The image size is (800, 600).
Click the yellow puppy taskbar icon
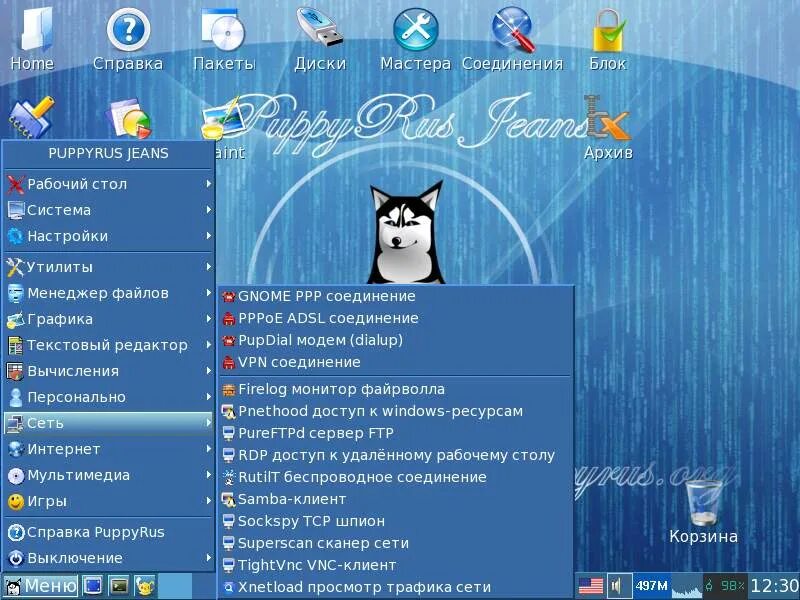[x=145, y=586]
